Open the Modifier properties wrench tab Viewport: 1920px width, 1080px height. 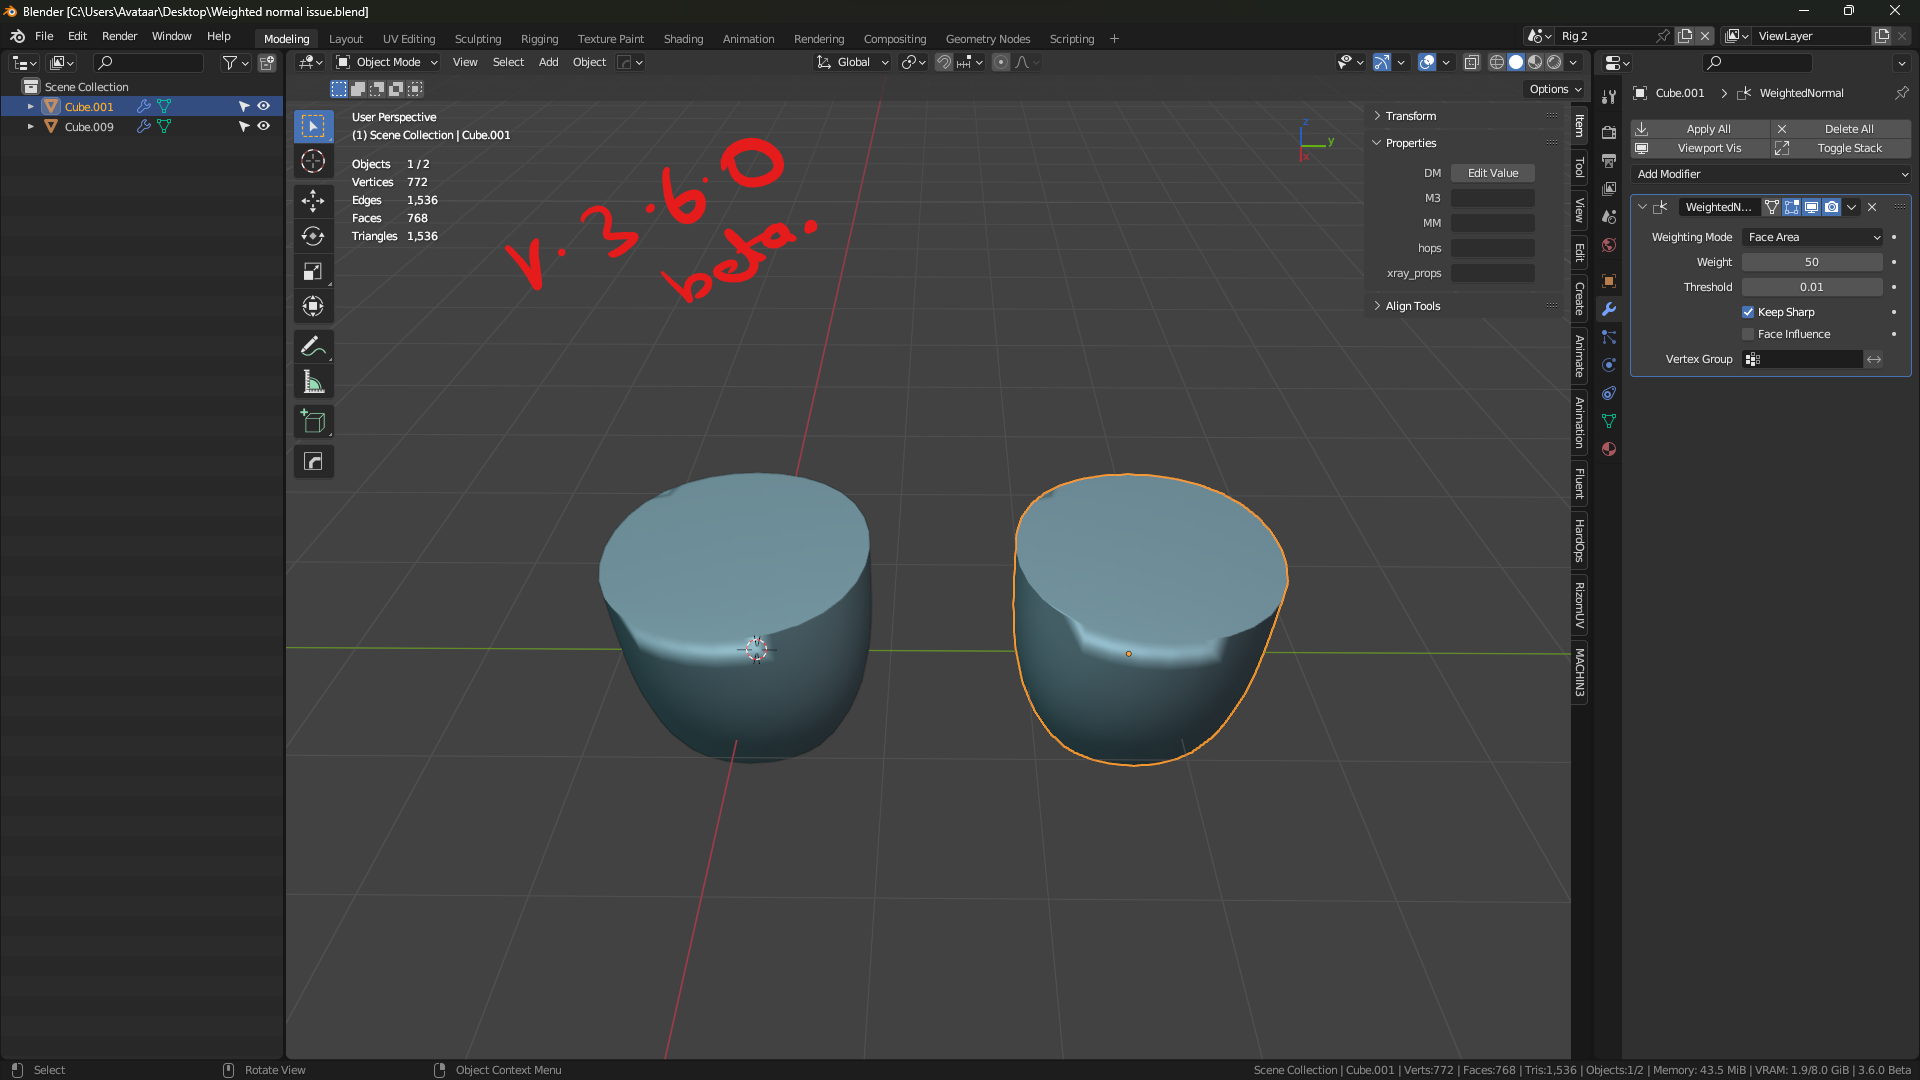(1609, 309)
